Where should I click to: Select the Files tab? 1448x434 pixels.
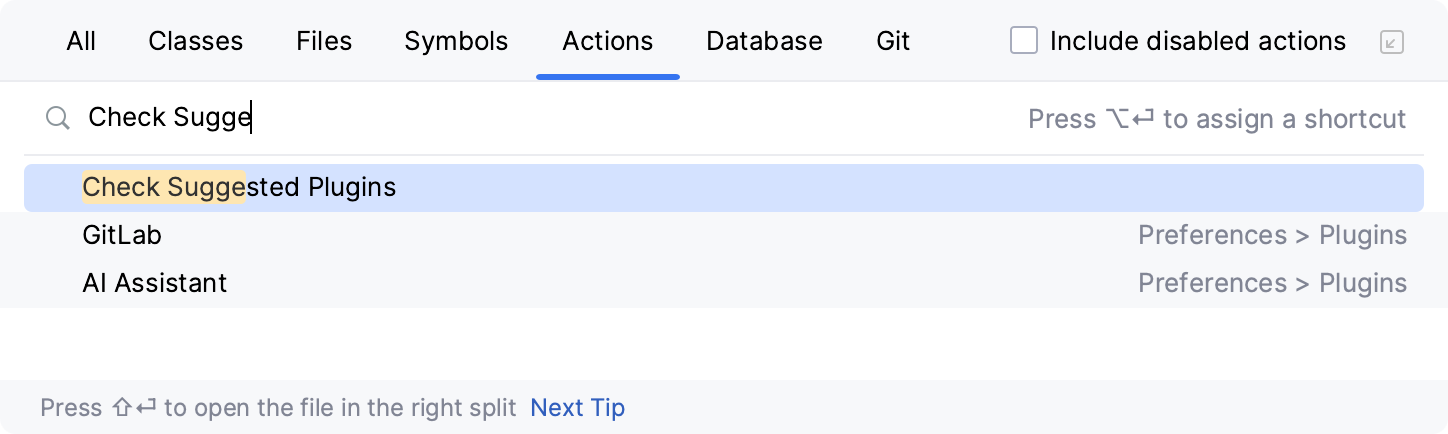point(324,41)
